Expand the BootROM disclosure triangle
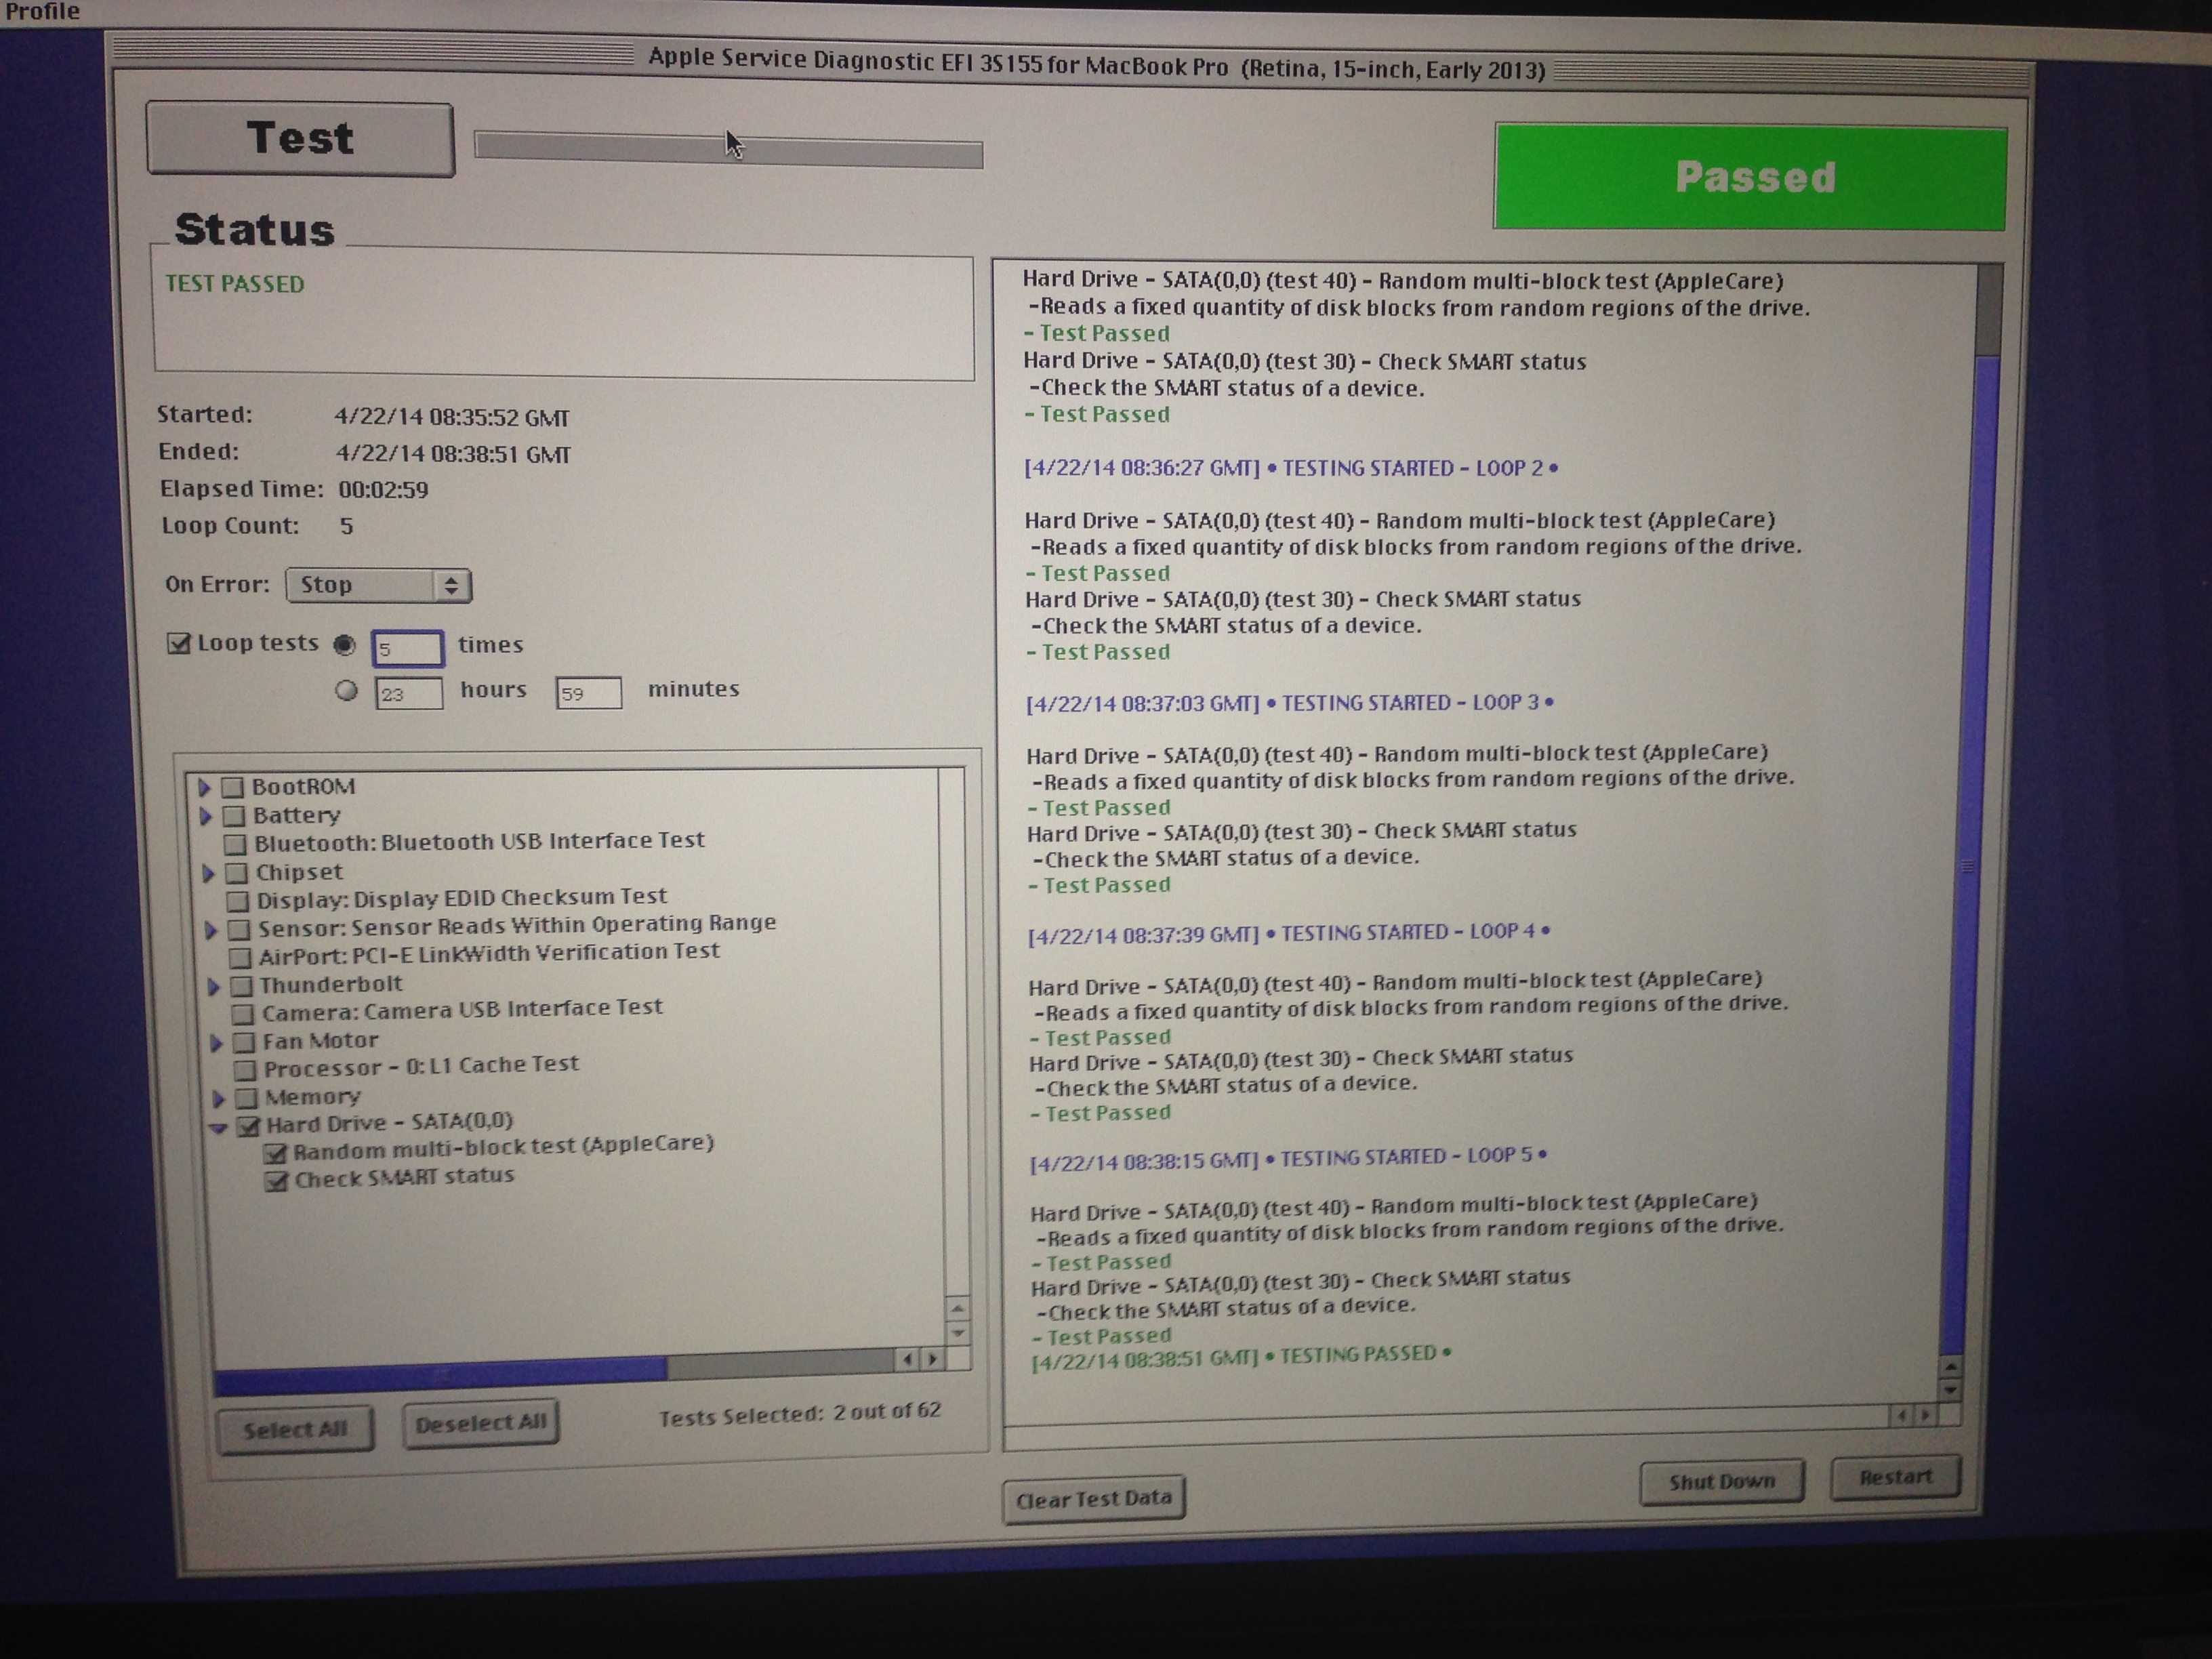 coord(203,787)
